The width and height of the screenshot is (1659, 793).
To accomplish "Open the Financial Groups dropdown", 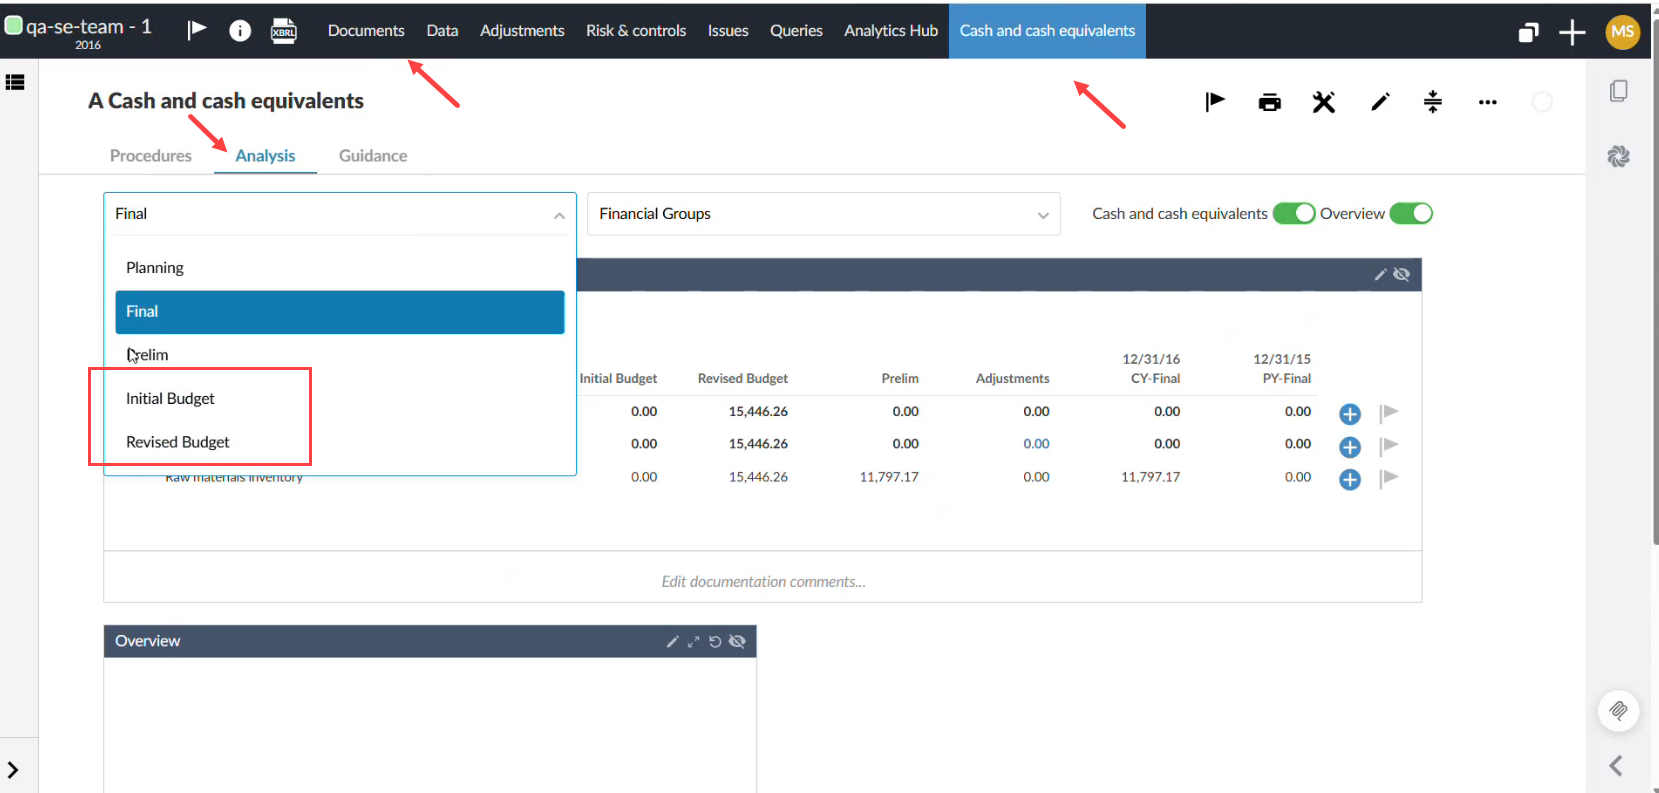I will pyautogui.click(x=824, y=214).
